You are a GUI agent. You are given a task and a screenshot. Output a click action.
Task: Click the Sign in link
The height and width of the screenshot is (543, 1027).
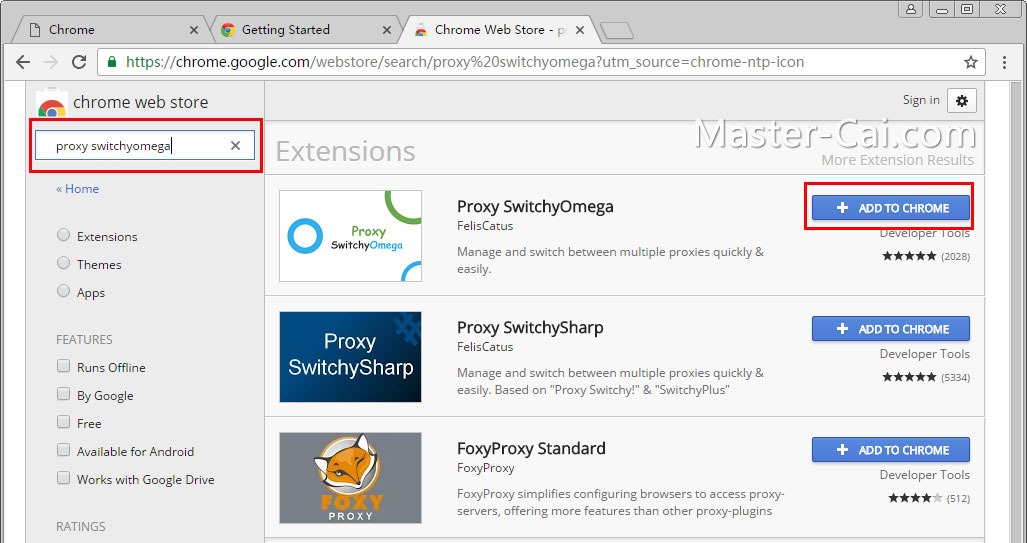921,100
